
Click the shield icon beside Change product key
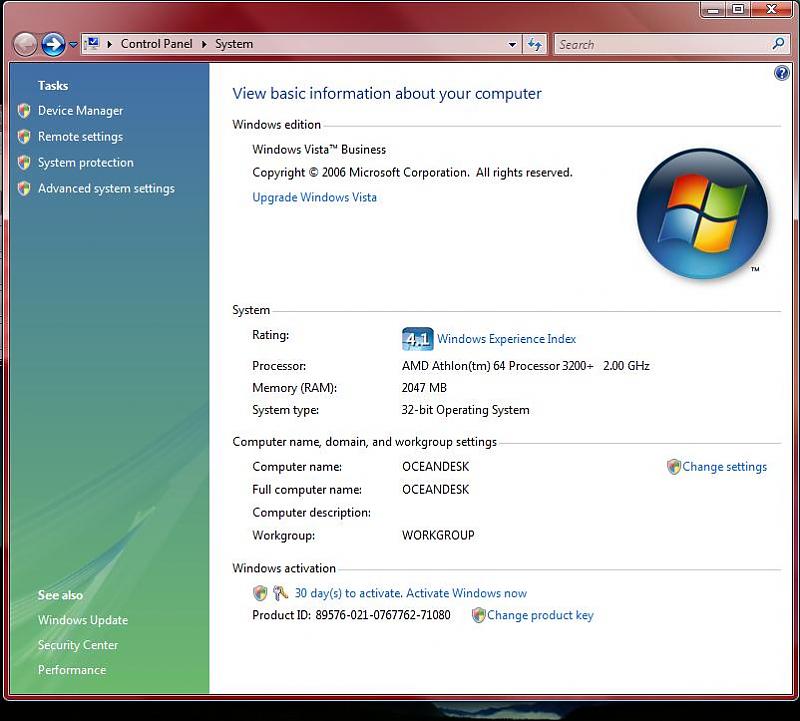coord(478,615)
